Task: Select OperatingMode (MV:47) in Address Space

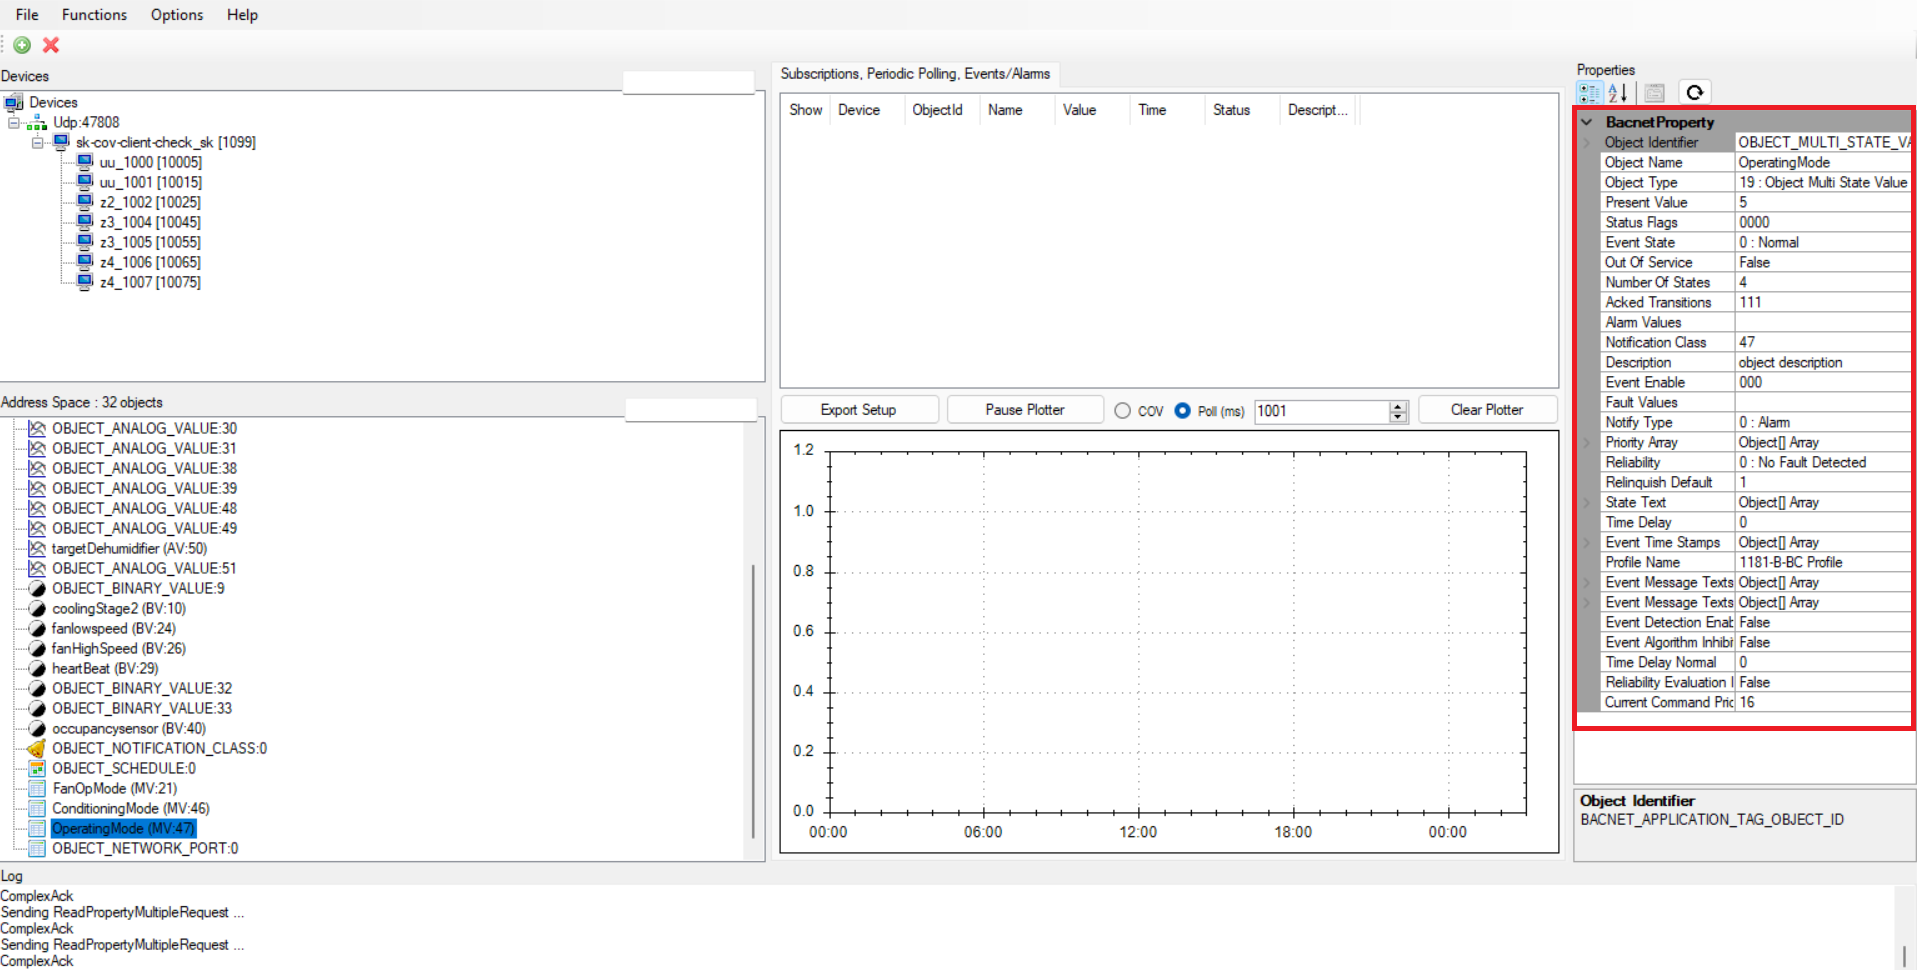Action: (124, 828)
